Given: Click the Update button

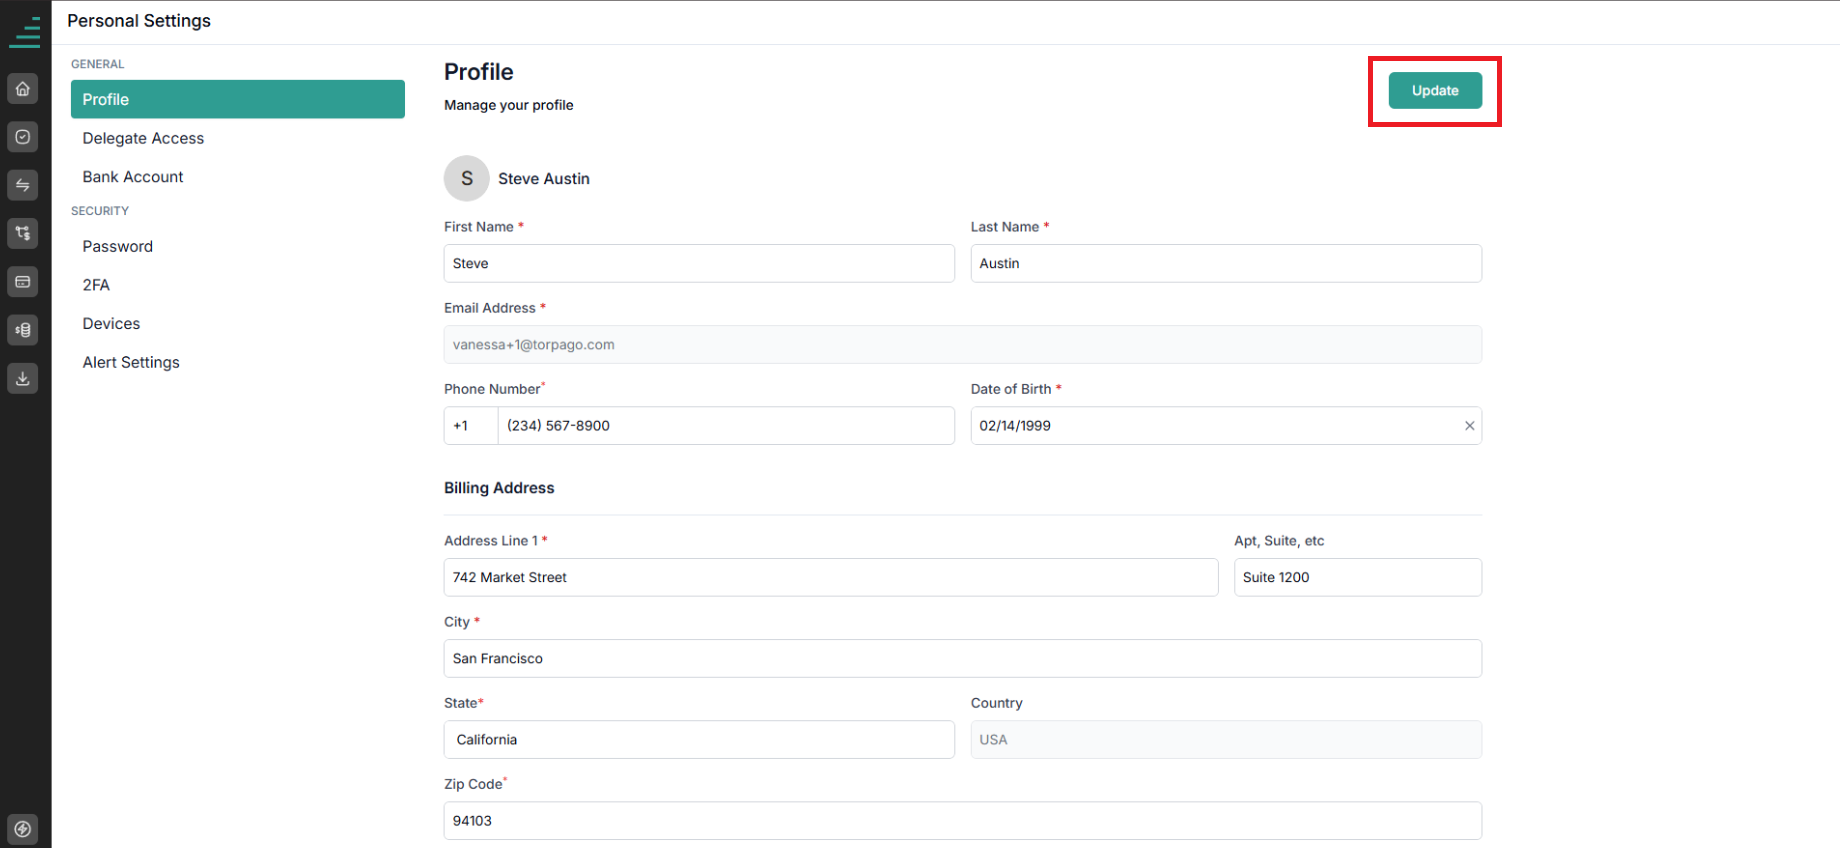Looking at the screenshot, I should pos(1435,91).
